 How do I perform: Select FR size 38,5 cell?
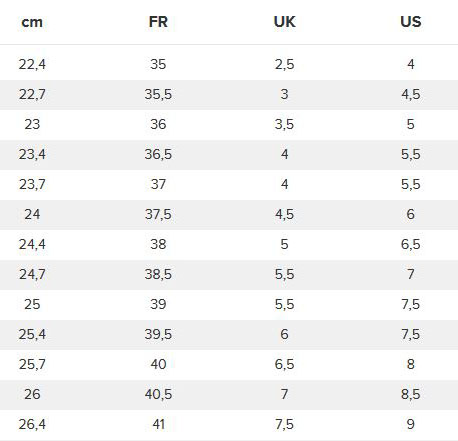click(x=158, y=274)
